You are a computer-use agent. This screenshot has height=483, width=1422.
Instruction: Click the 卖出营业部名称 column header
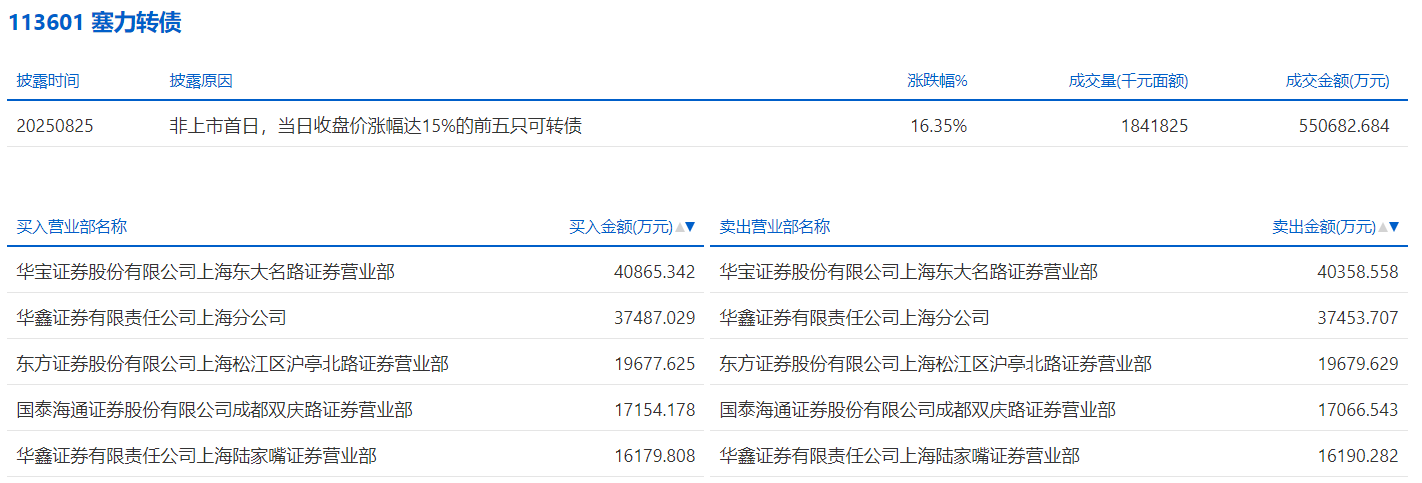pos(775,227)
